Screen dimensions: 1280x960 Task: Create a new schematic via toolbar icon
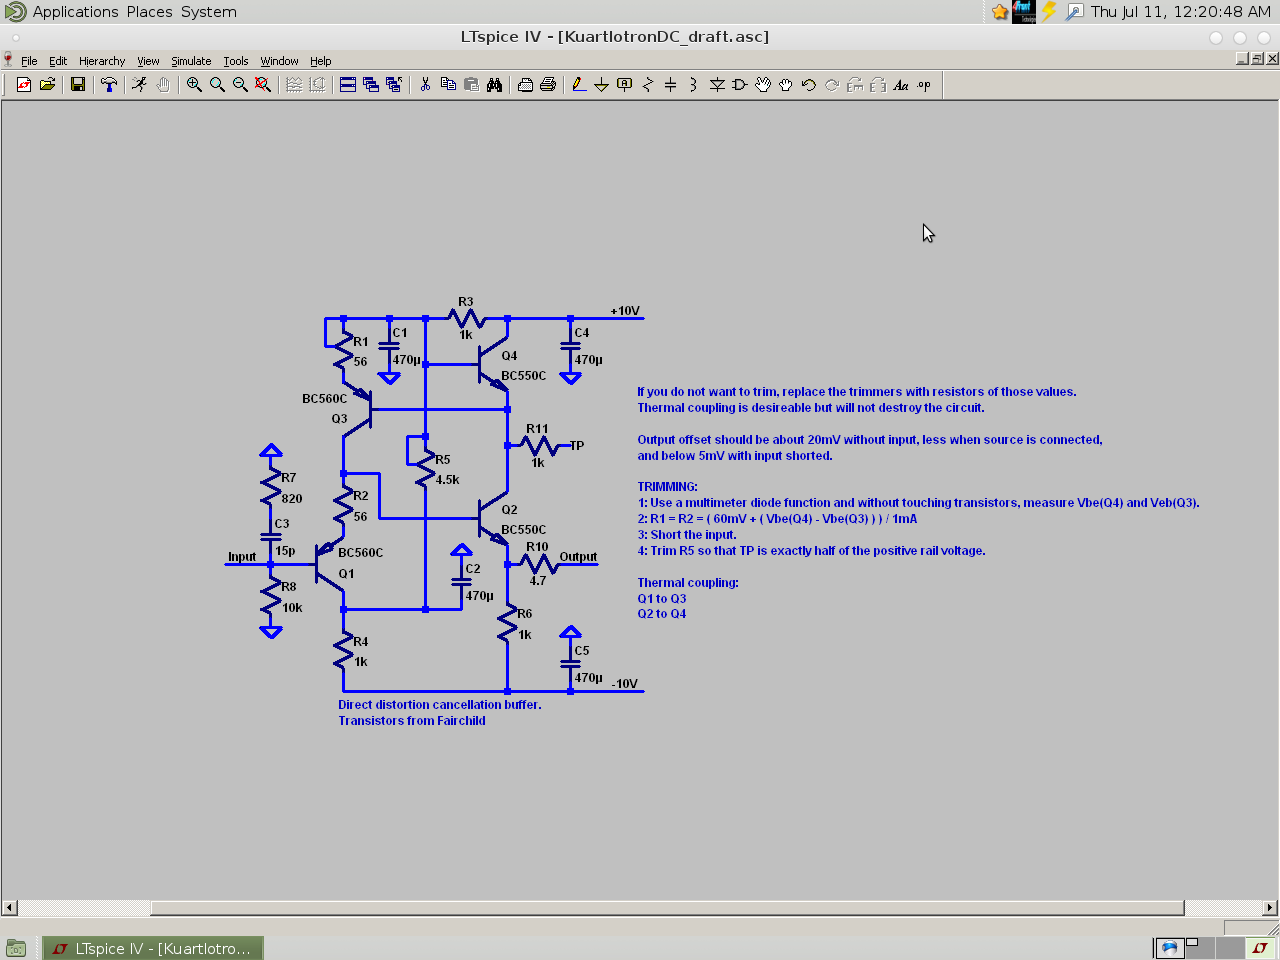[x=24, y=85]
